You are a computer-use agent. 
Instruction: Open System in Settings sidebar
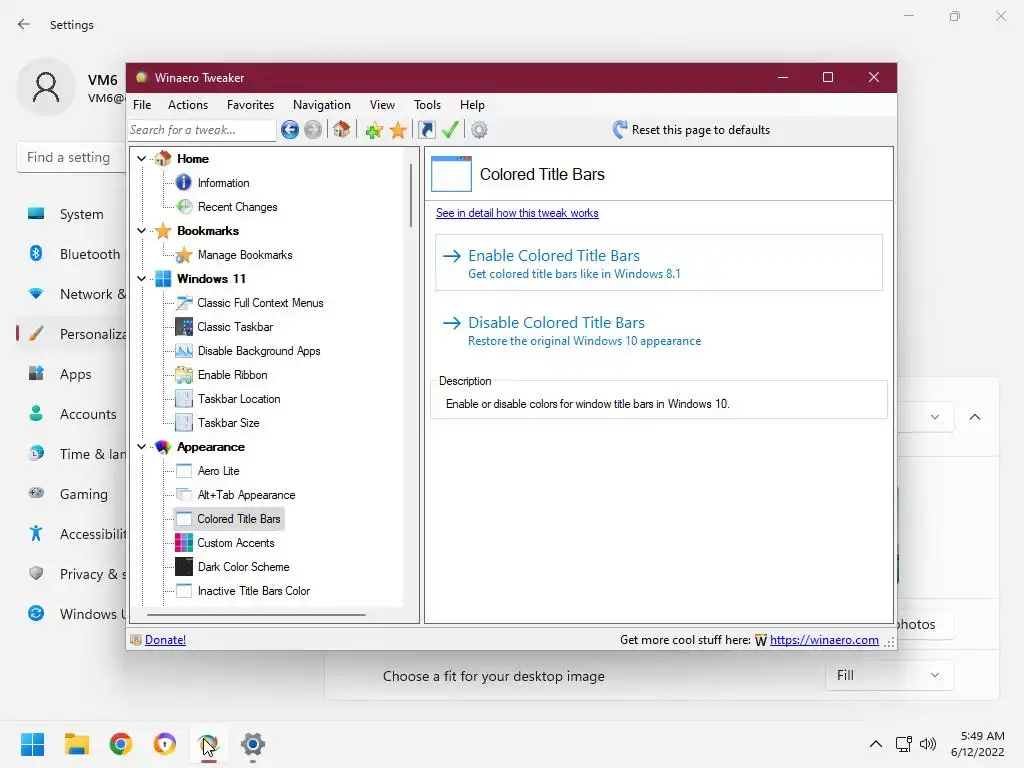point(72,214)
